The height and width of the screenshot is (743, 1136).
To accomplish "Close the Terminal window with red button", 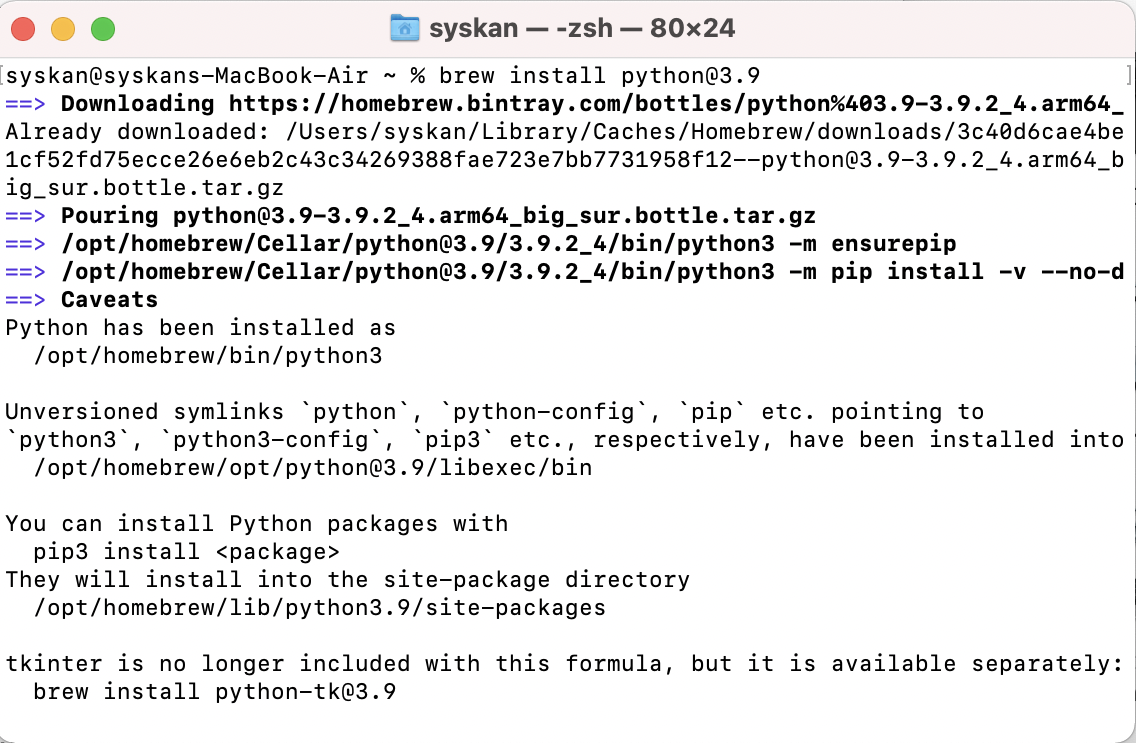I will tap(23, 29).
